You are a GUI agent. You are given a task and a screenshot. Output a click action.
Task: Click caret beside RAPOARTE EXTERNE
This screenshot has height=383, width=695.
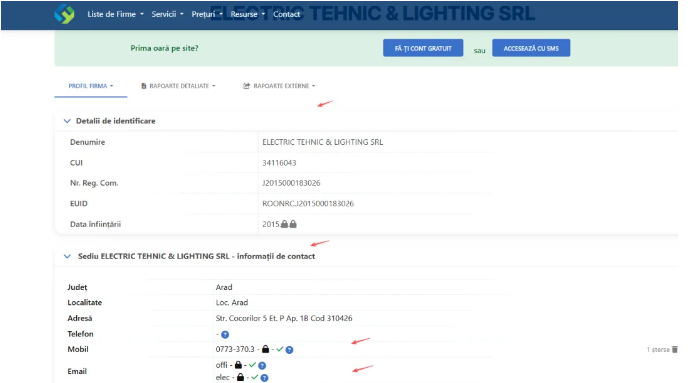pyautogui.click(x=313, y=86)
